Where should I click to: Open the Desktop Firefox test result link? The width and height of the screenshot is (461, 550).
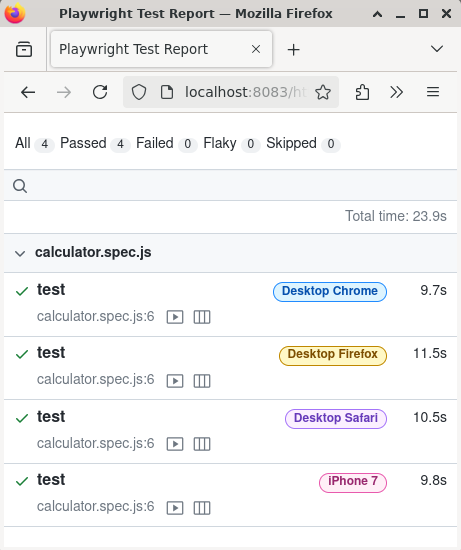(51, 353)
